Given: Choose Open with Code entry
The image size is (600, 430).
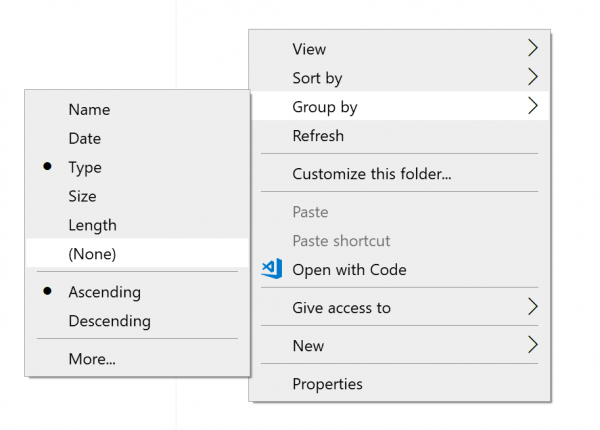Looking at the screenshot, I should tap(349, 270).
